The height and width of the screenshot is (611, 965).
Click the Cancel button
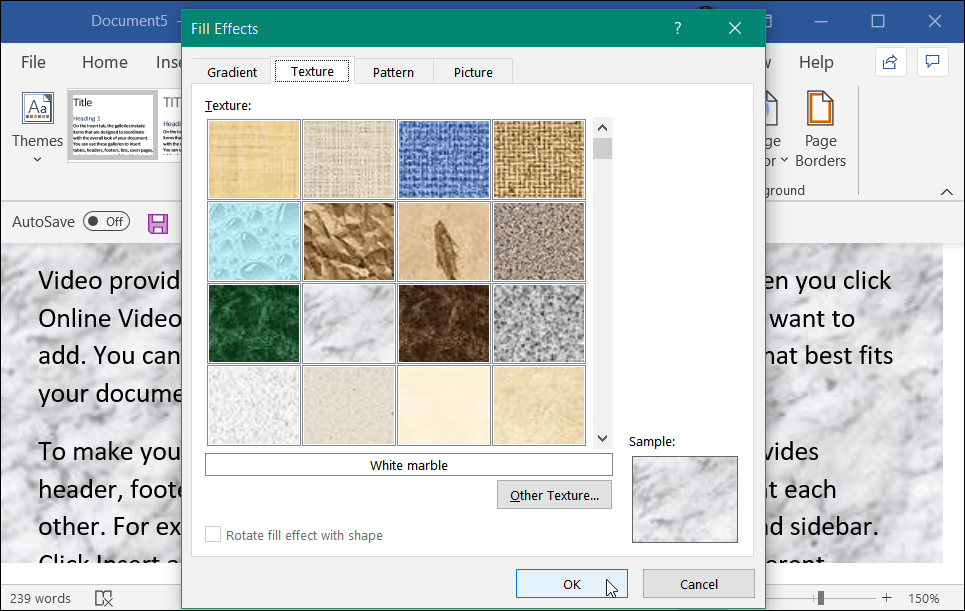tap(699, 584)
